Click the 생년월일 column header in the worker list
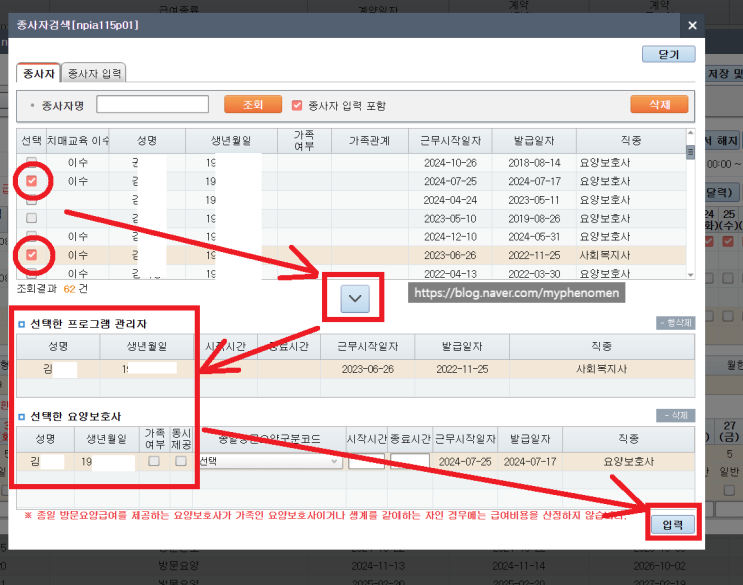The image size is (743, 585). [x=231, y=141]
